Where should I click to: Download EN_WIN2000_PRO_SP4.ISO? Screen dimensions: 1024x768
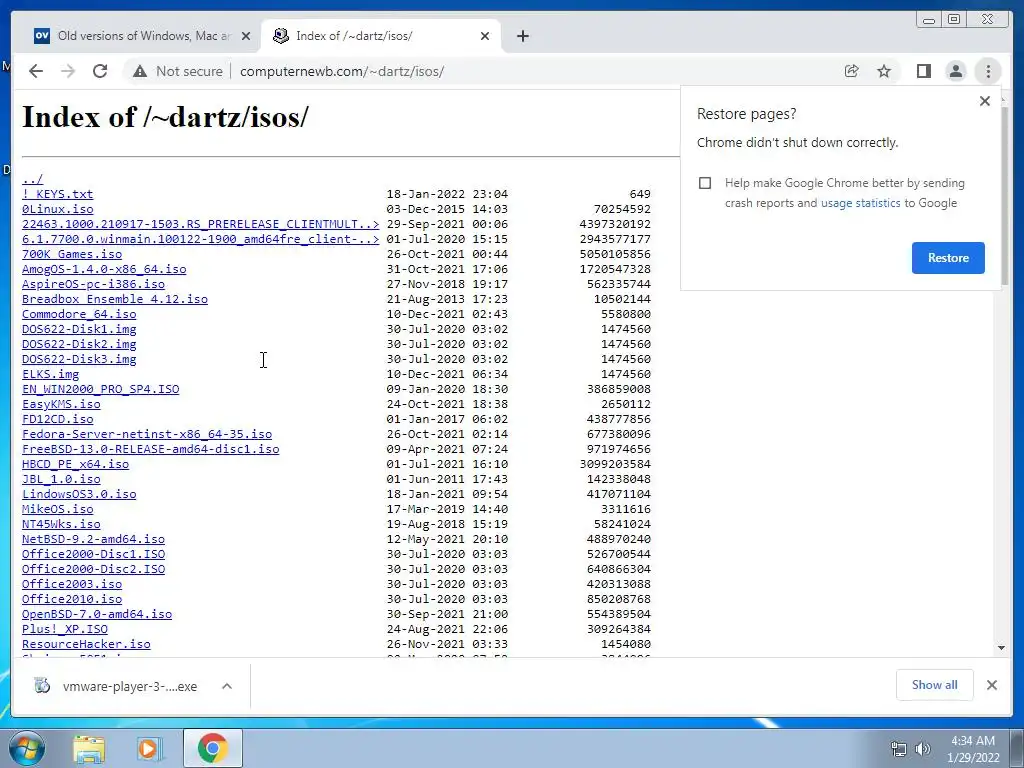101,389
